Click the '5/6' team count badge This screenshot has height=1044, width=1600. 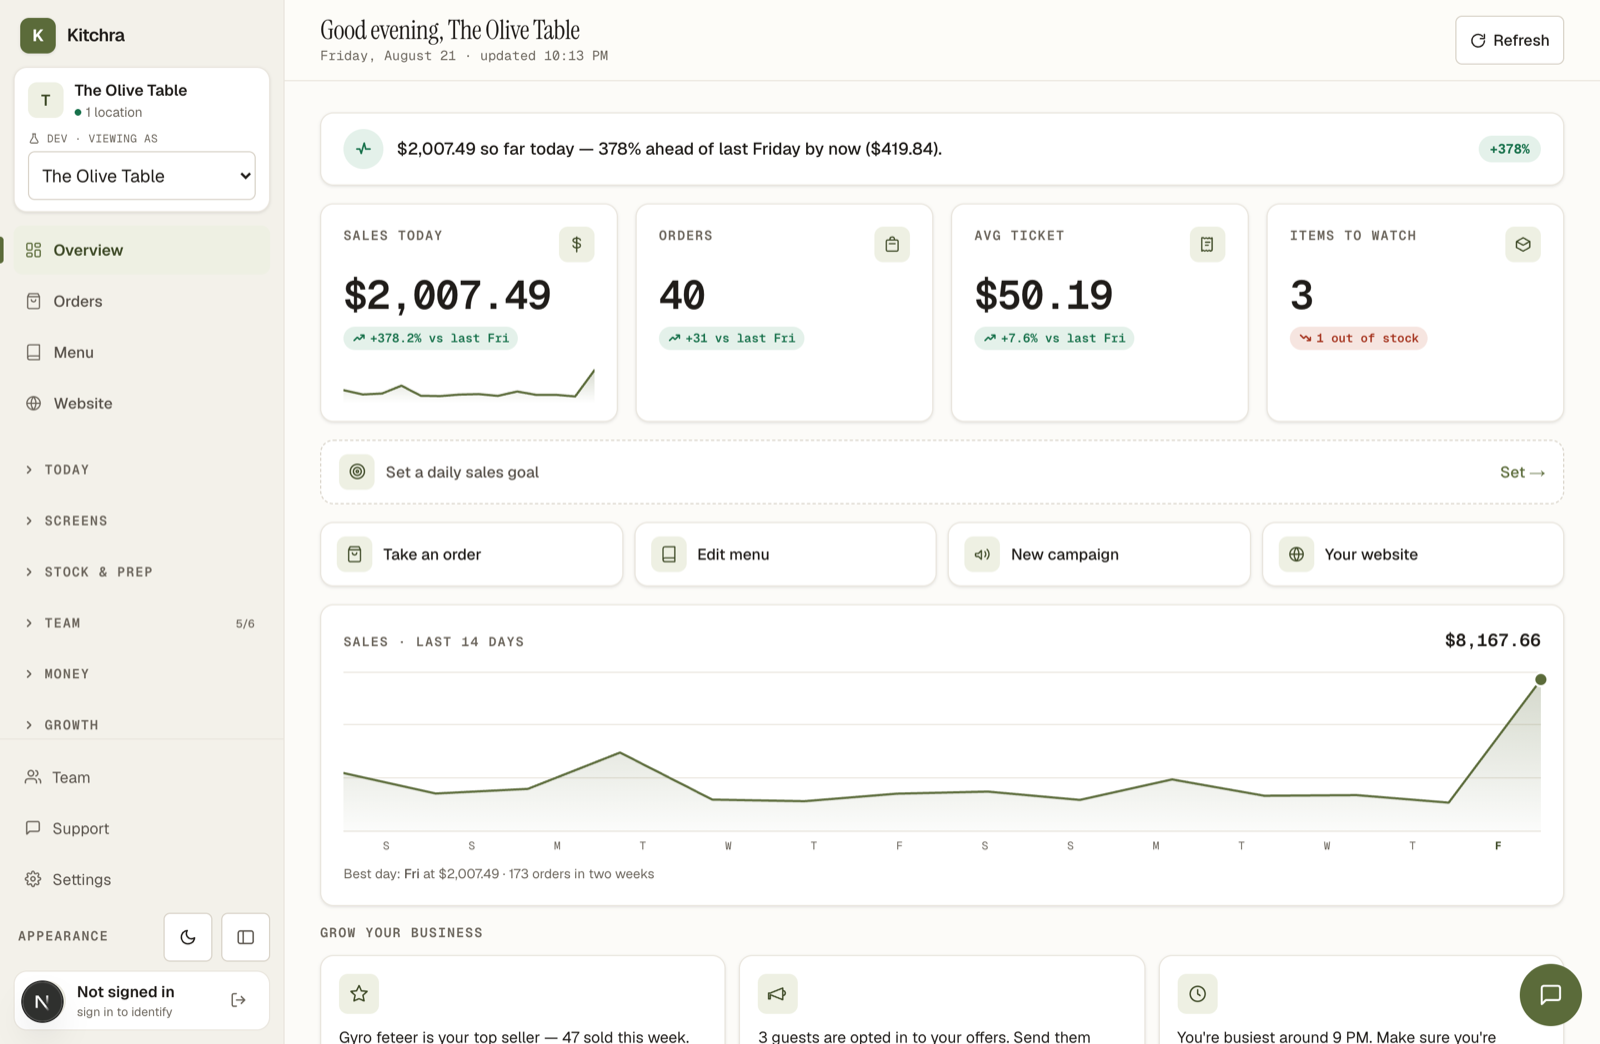245,624
